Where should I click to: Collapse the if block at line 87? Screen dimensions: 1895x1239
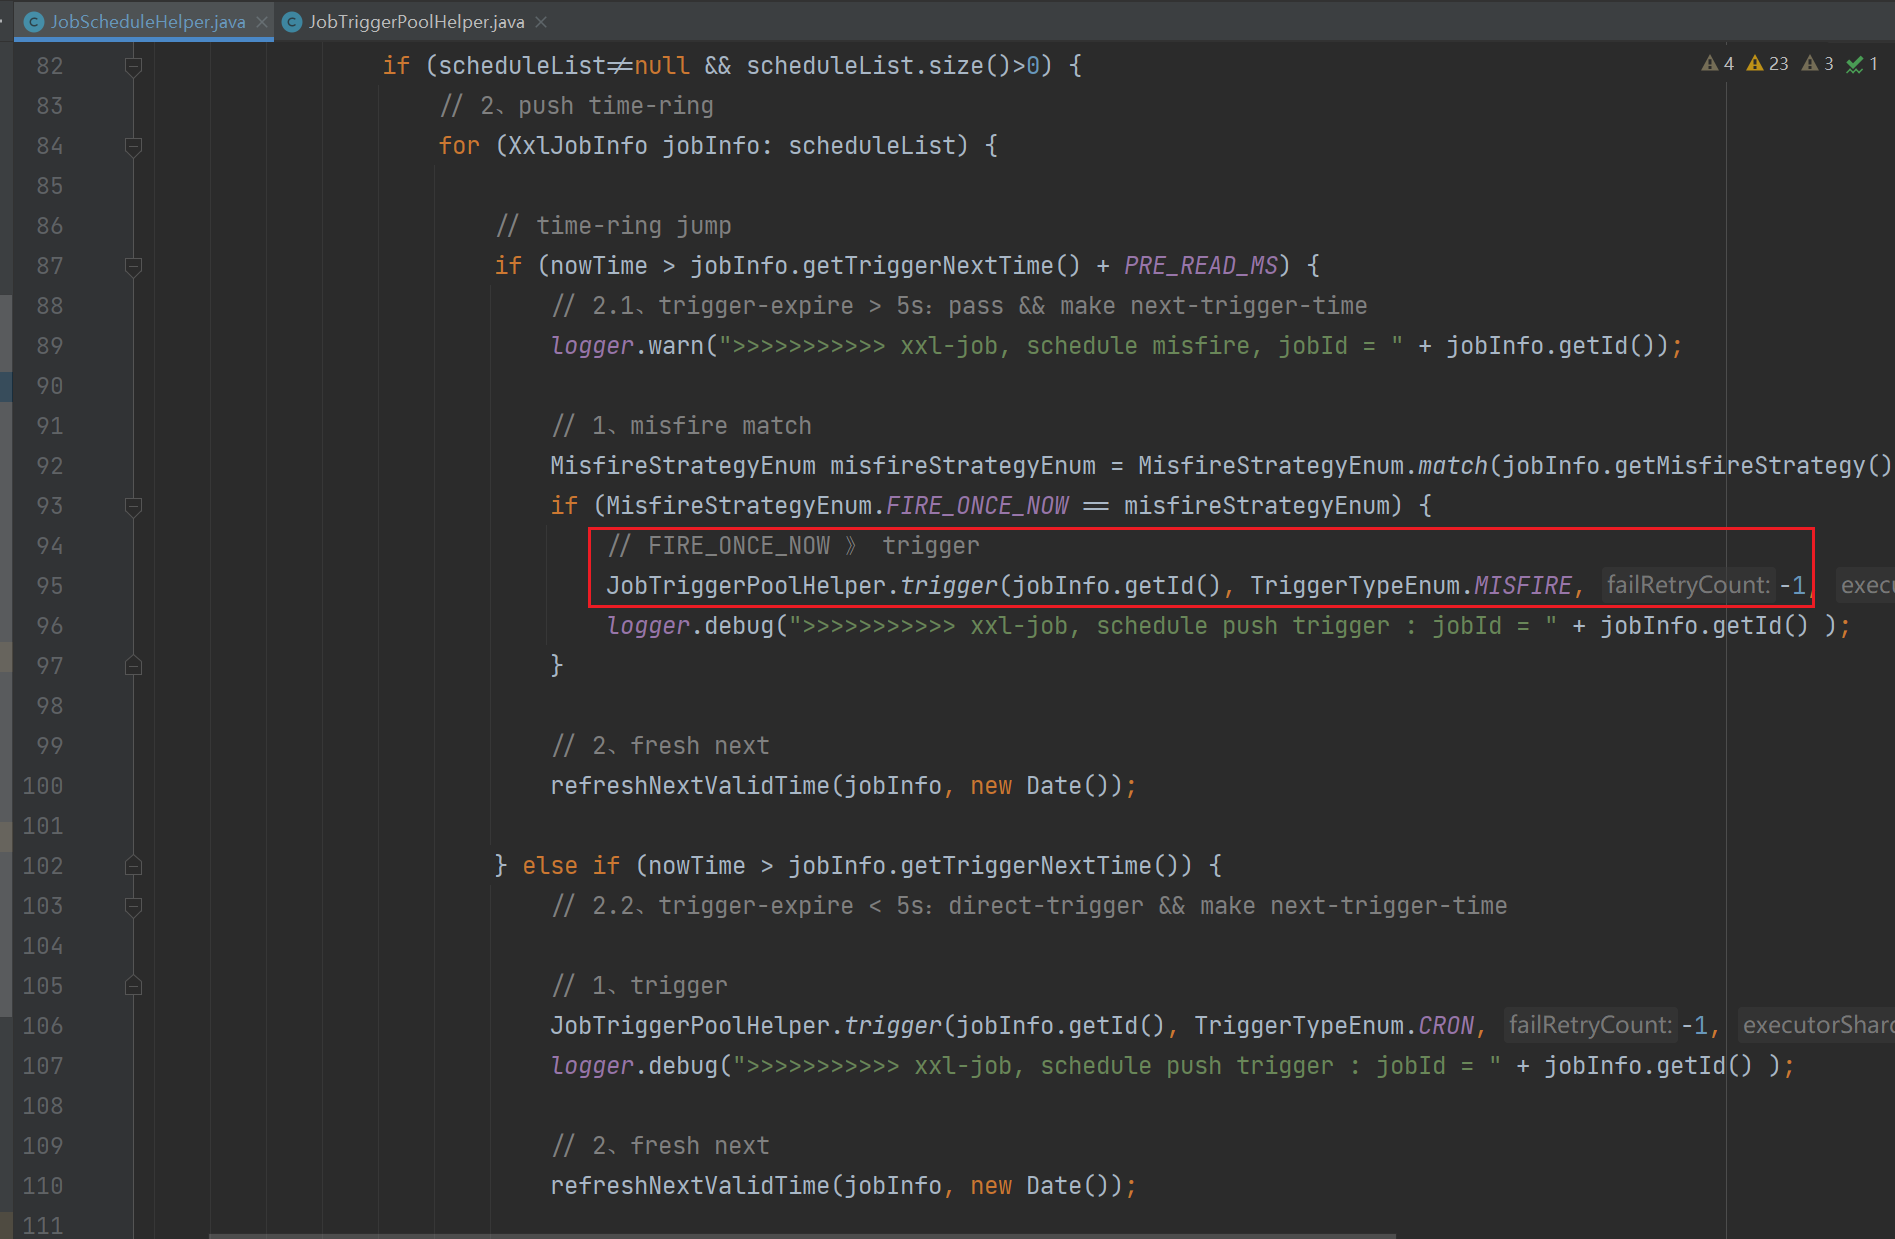coord(133,266)
